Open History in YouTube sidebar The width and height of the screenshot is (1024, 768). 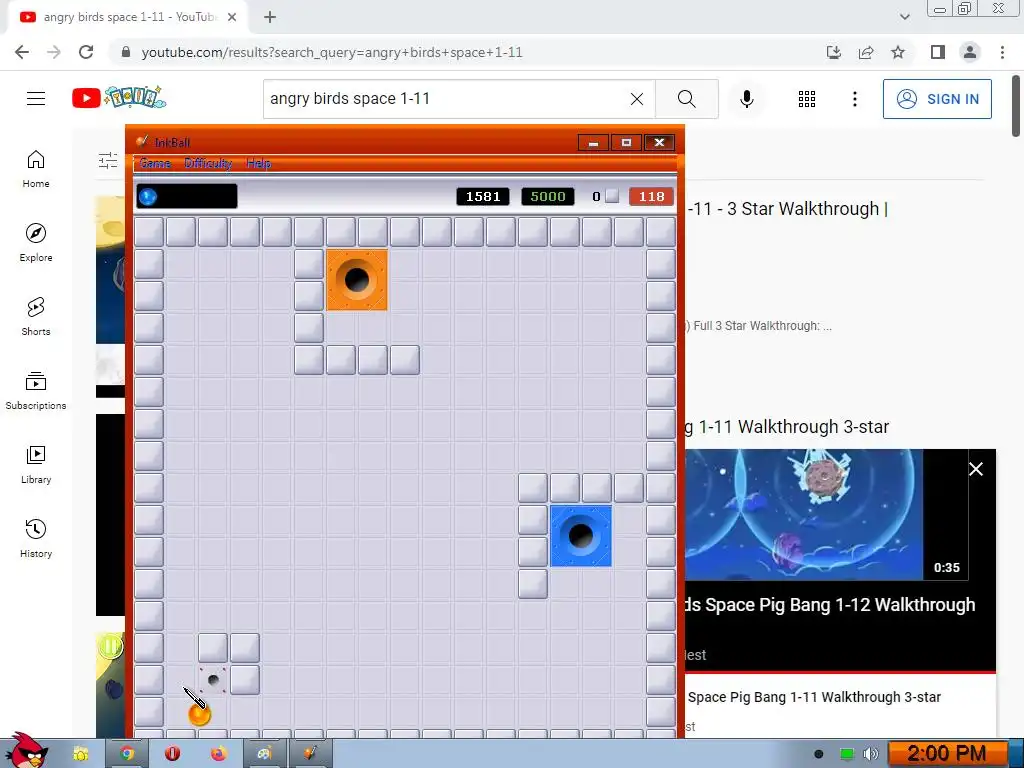36,538
